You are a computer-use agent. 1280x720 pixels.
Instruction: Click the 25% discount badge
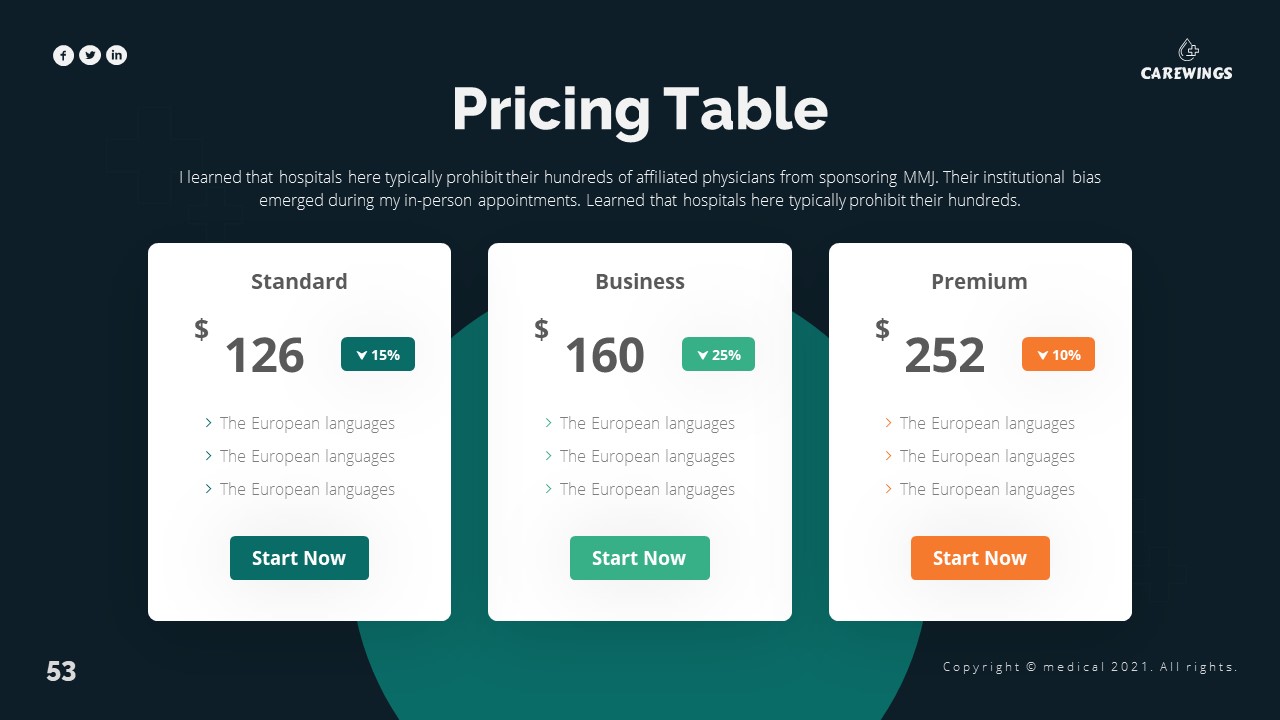[718, 354]
